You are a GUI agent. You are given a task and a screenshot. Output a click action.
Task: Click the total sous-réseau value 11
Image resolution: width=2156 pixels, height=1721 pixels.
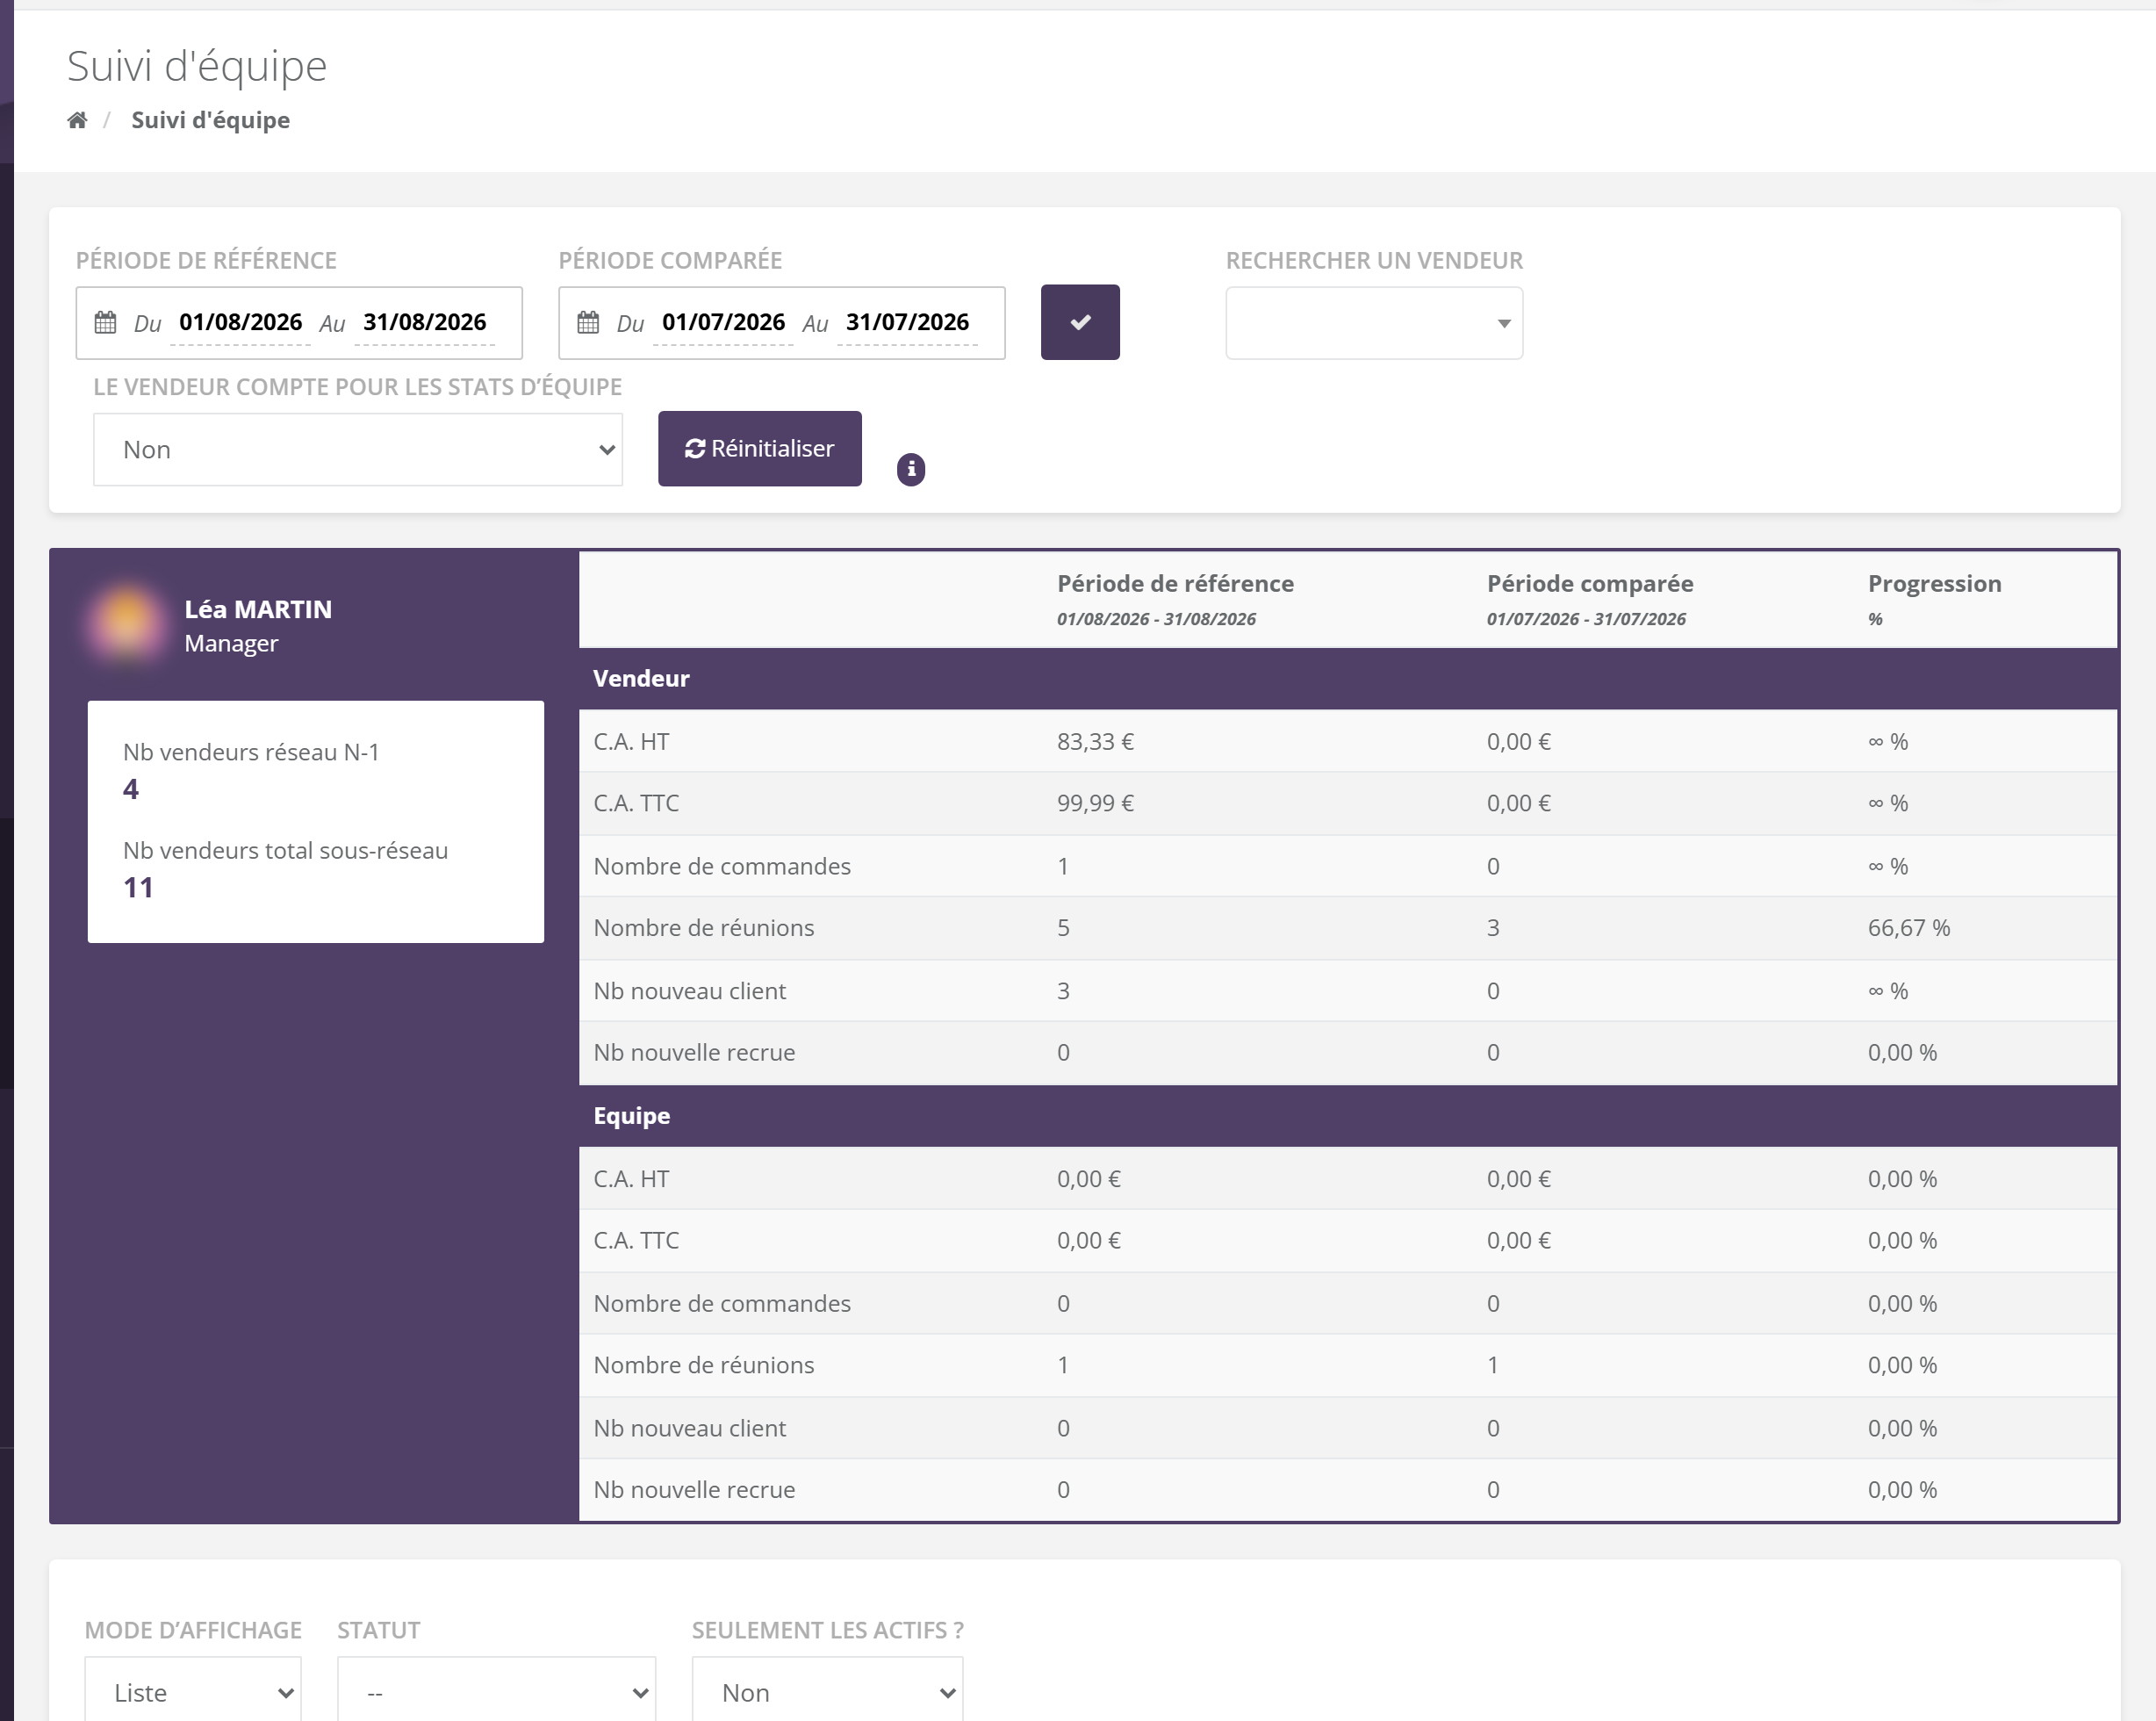(x=138, y=887)
